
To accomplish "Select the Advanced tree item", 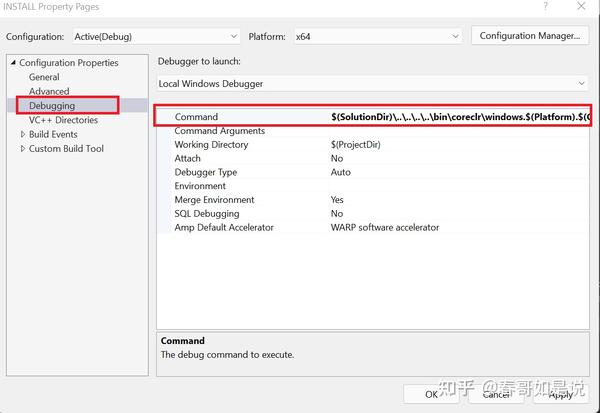I will pos(49,91).
